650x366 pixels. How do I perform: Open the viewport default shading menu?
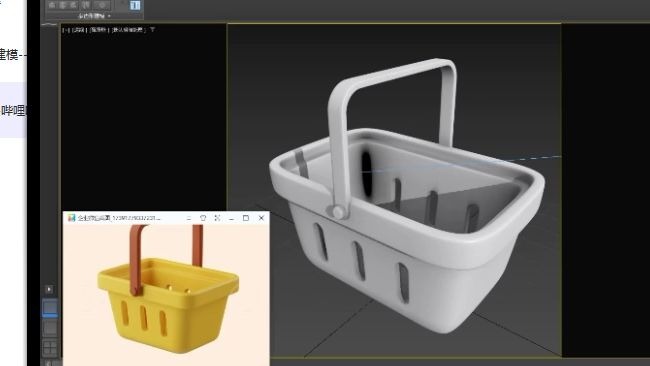coord(129,30)
